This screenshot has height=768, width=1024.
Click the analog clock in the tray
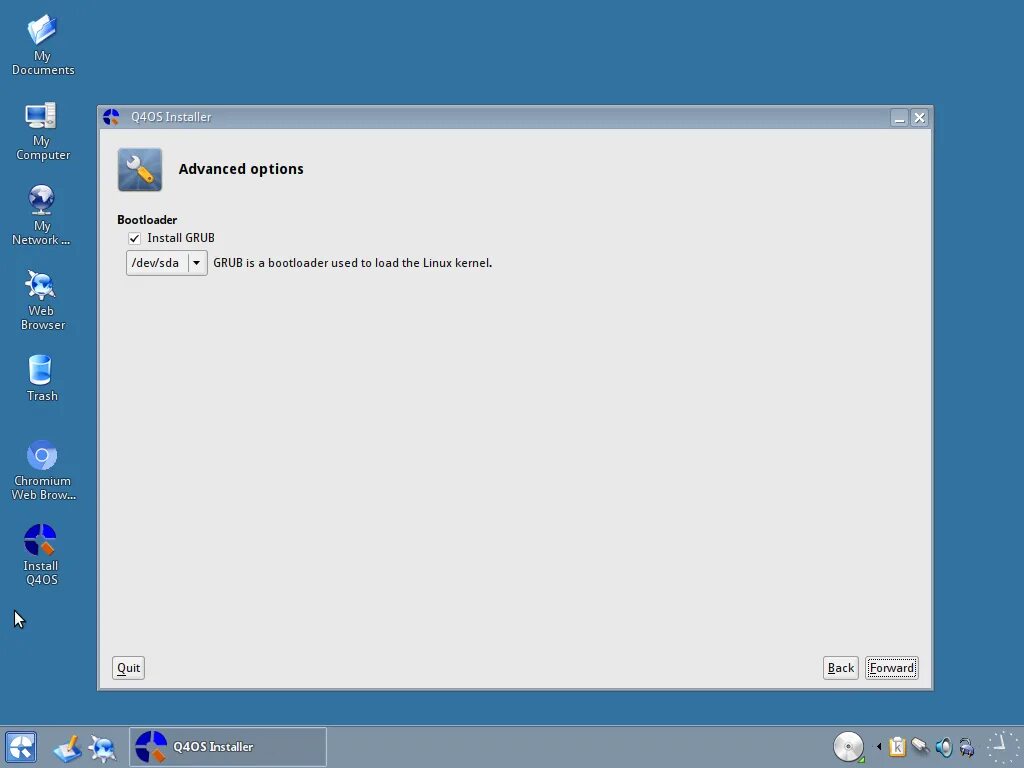pos(1002,746)
